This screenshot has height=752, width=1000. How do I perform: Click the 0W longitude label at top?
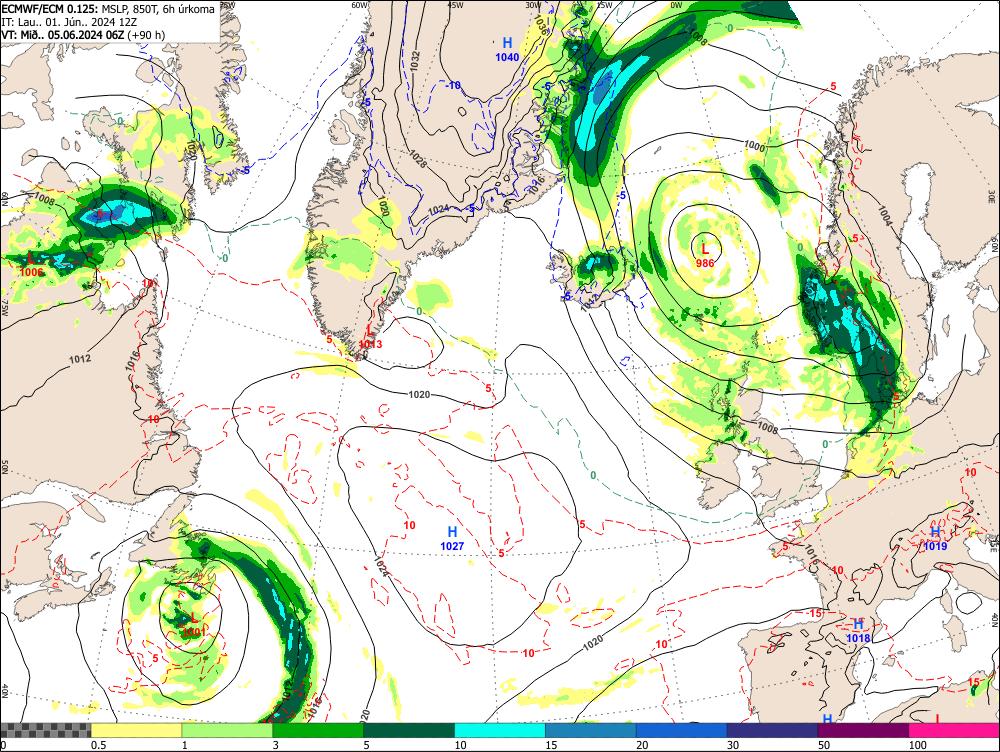pos(676,5)
